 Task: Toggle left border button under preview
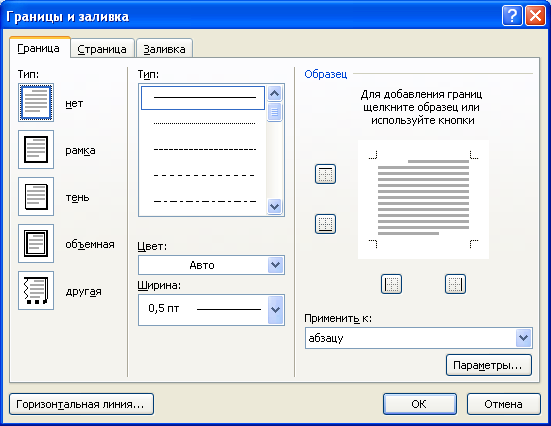[x=391, y=284]
